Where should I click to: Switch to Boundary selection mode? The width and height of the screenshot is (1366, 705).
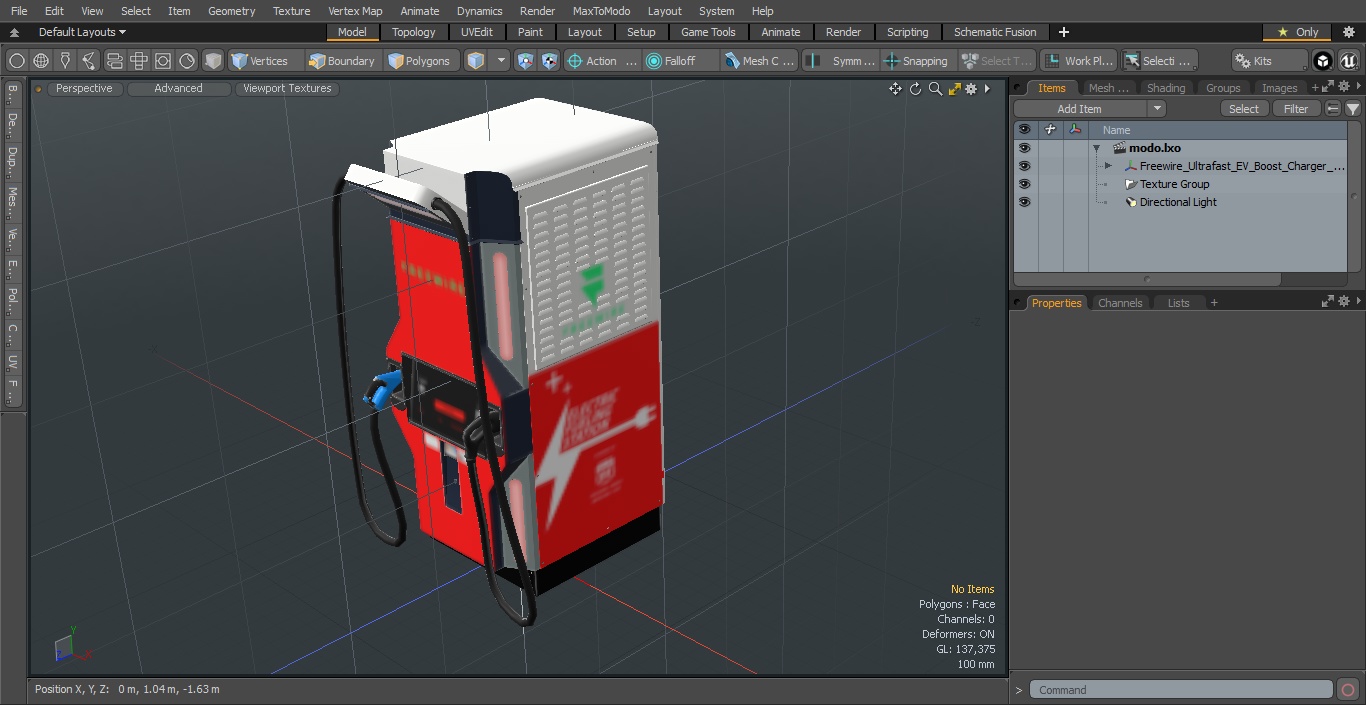point(342,61)
